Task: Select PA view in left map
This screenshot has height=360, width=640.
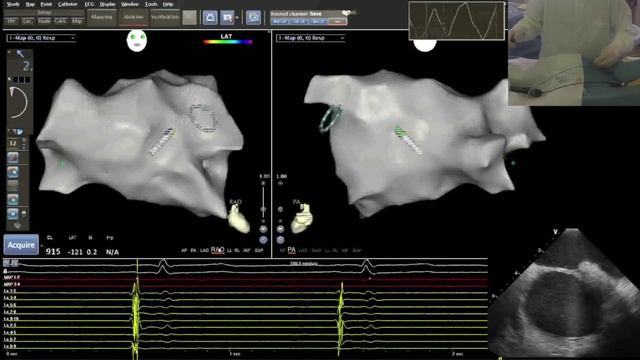Action: pyautogui.click(x=194, y=250)
